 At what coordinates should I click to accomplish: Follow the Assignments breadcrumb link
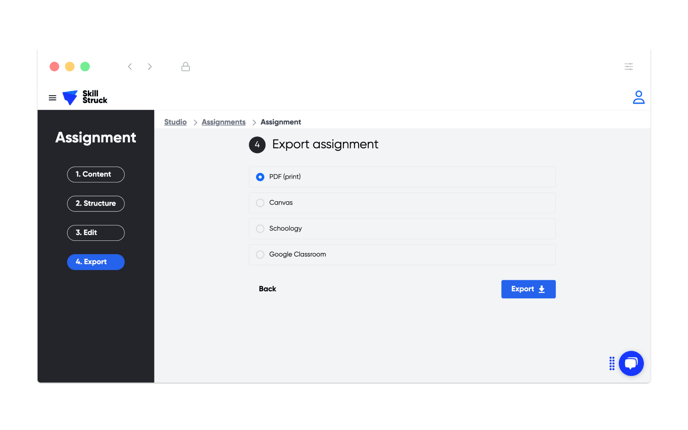223,122
